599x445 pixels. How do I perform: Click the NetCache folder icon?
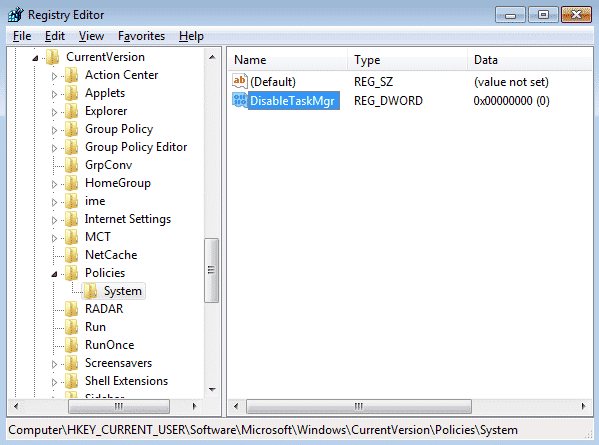pyautogui.click(x=71, y=255)
